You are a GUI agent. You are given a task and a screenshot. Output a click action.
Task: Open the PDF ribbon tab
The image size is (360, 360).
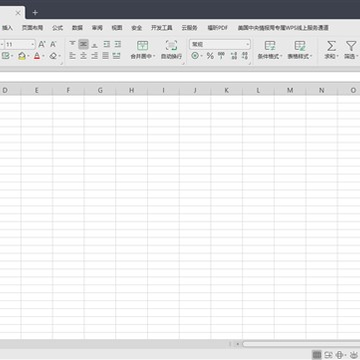(217, 28)
